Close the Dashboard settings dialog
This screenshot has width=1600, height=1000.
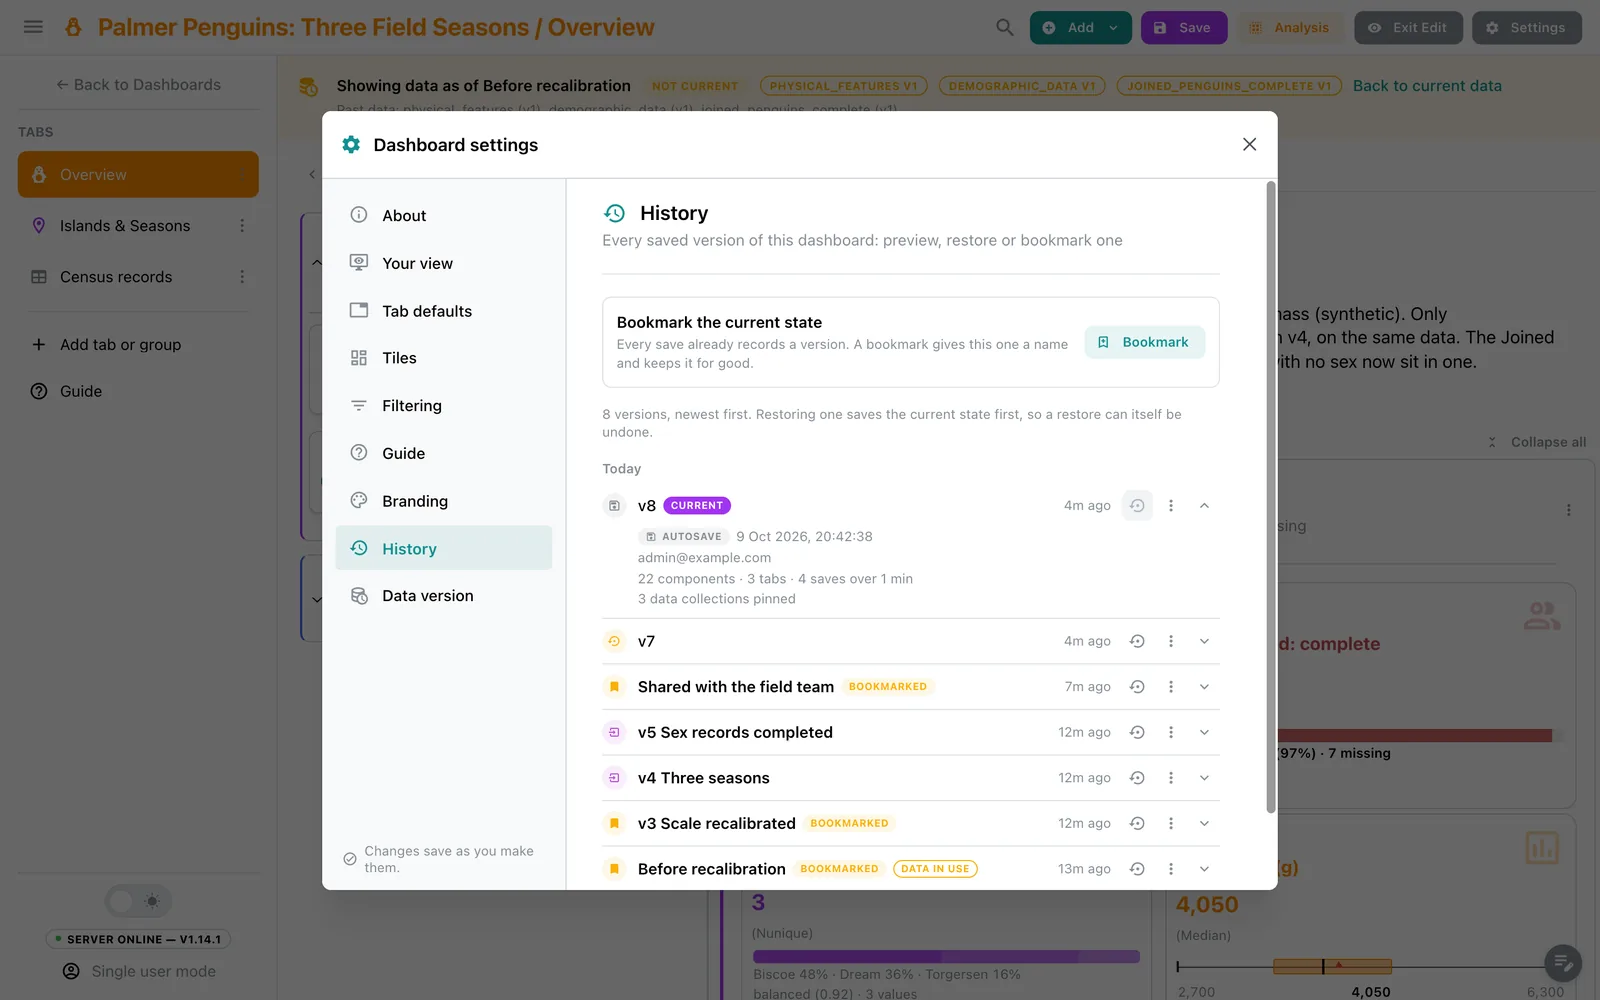click(x=1249, y=144)
